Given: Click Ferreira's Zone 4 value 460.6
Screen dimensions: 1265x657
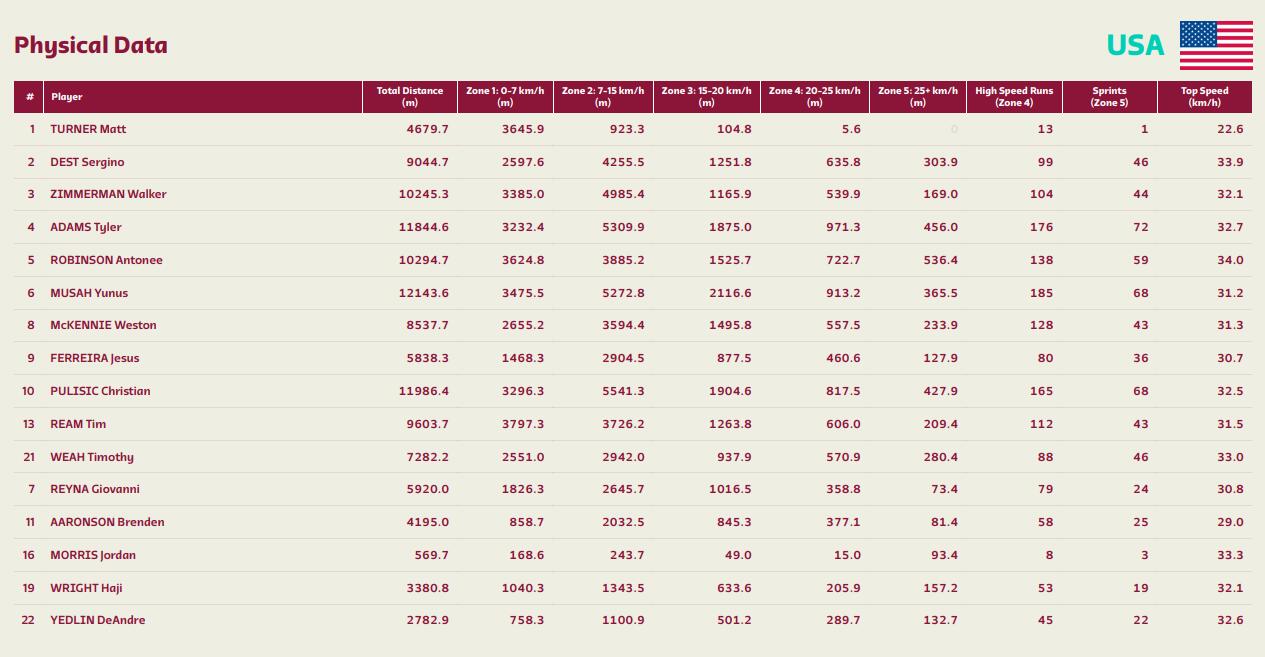Looking at the screenshot, I should 843,358.
